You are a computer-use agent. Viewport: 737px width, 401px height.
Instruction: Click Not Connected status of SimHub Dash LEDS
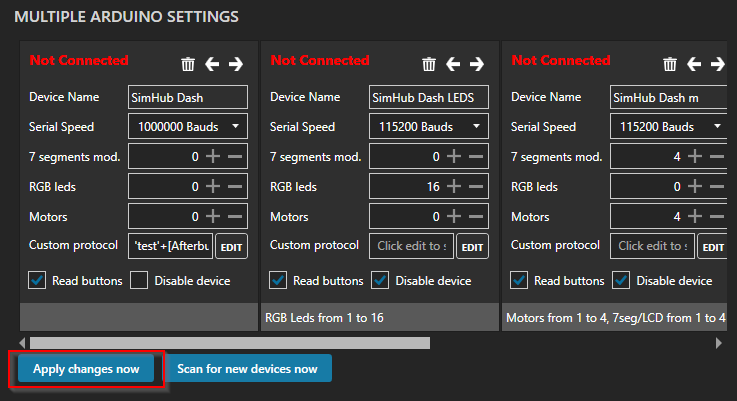(x=320, y=60)
